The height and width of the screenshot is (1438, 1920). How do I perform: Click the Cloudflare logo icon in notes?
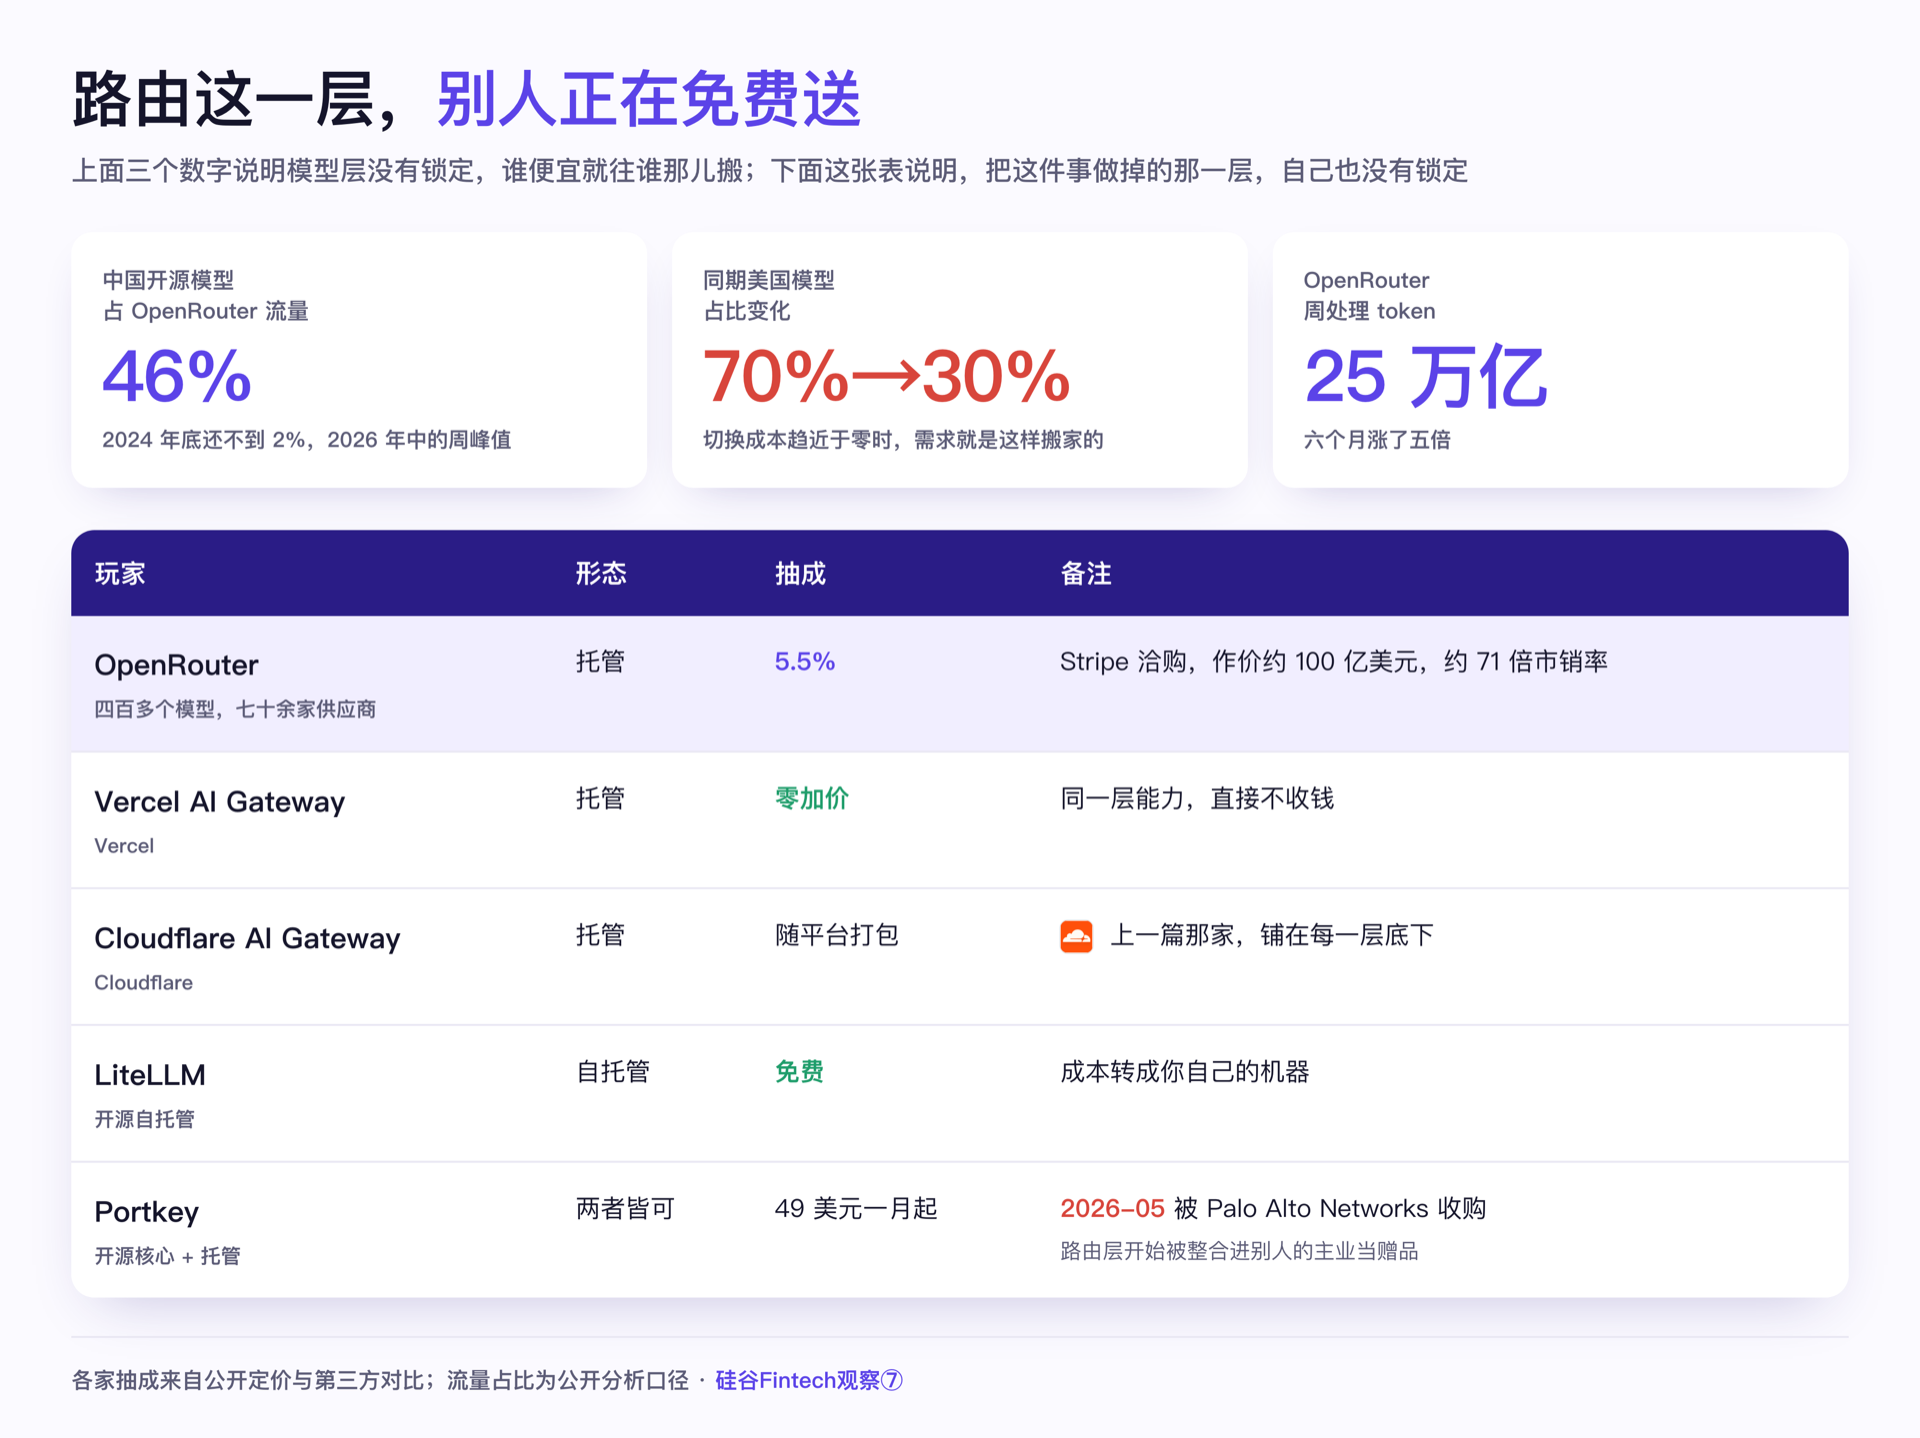tap(1076, 936)
